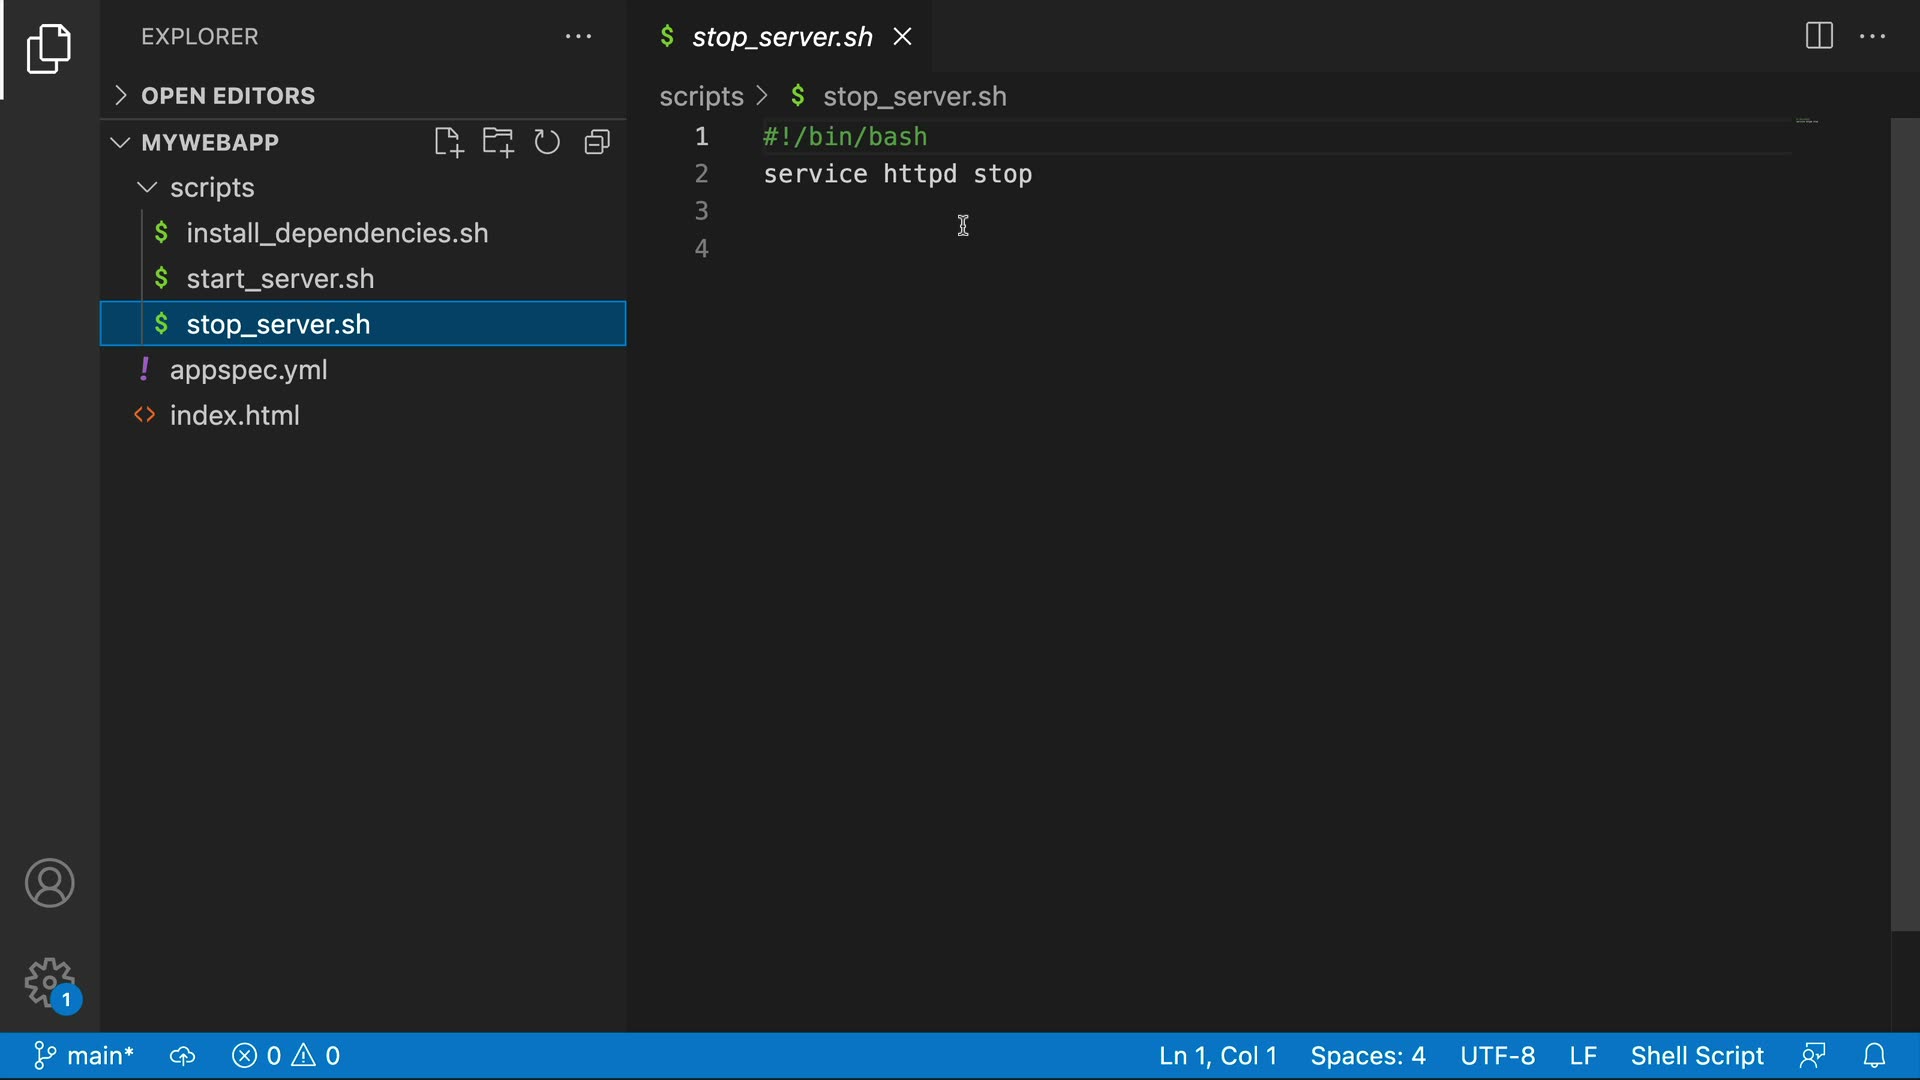Viewport: 1920px width, 1080px height.
Task: Click the New File icon
Action: coord(448,142)
